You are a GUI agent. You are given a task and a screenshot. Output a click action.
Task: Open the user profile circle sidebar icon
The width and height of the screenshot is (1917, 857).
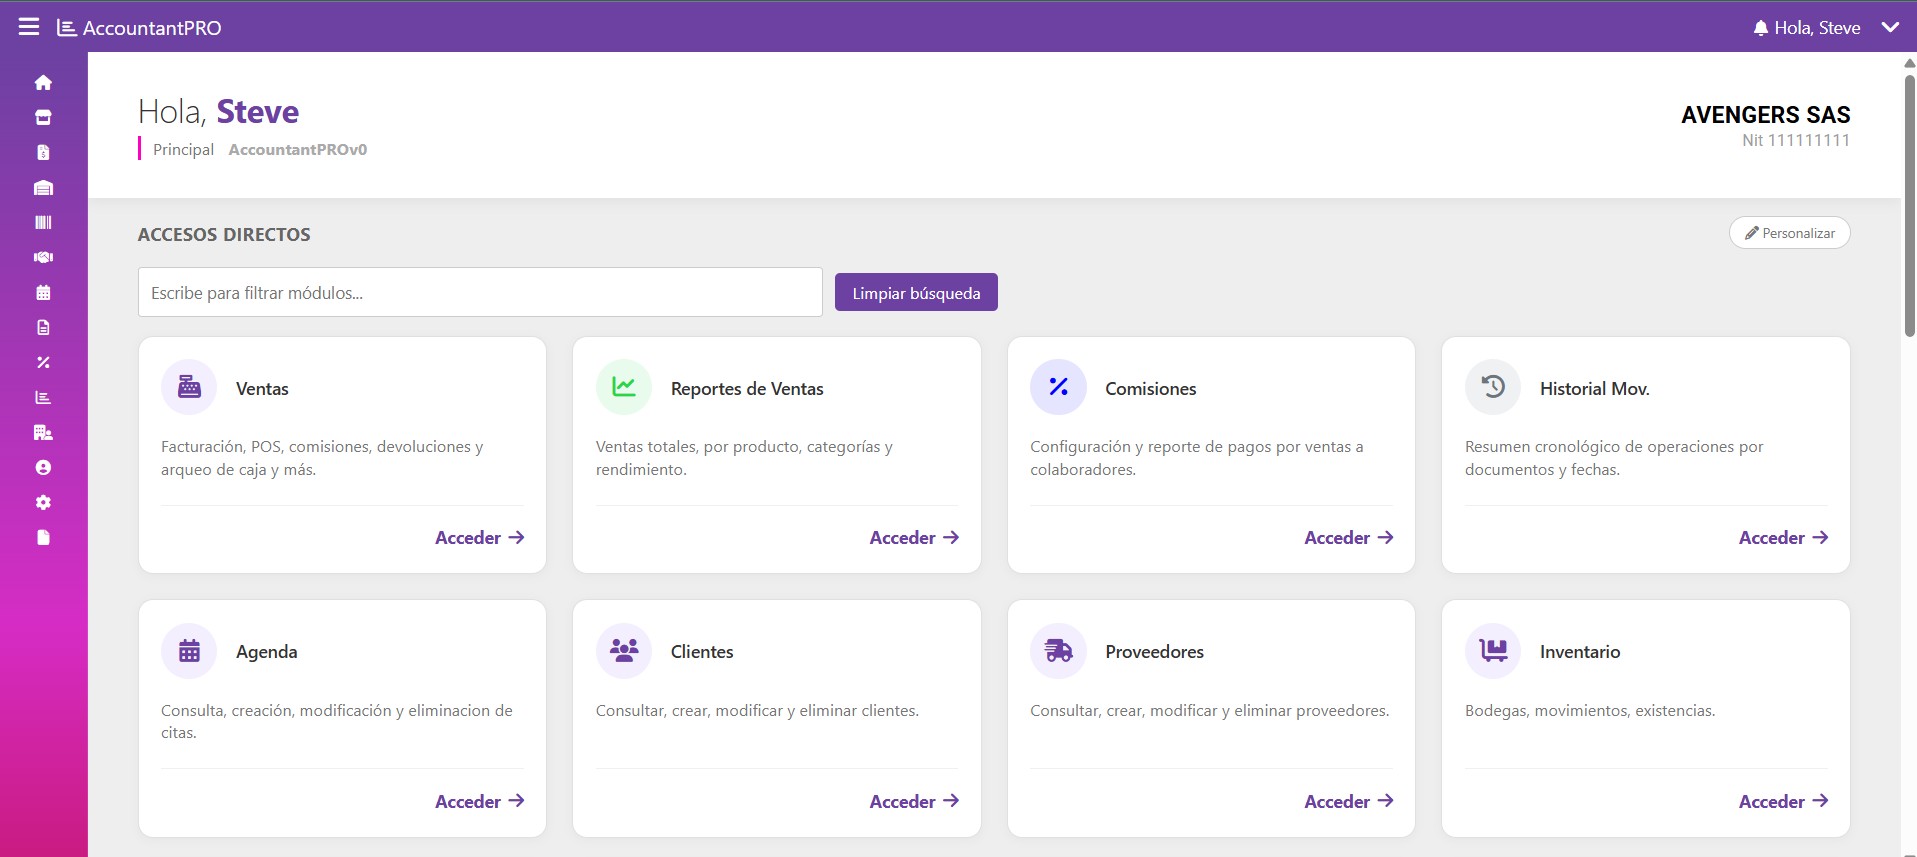43,467
